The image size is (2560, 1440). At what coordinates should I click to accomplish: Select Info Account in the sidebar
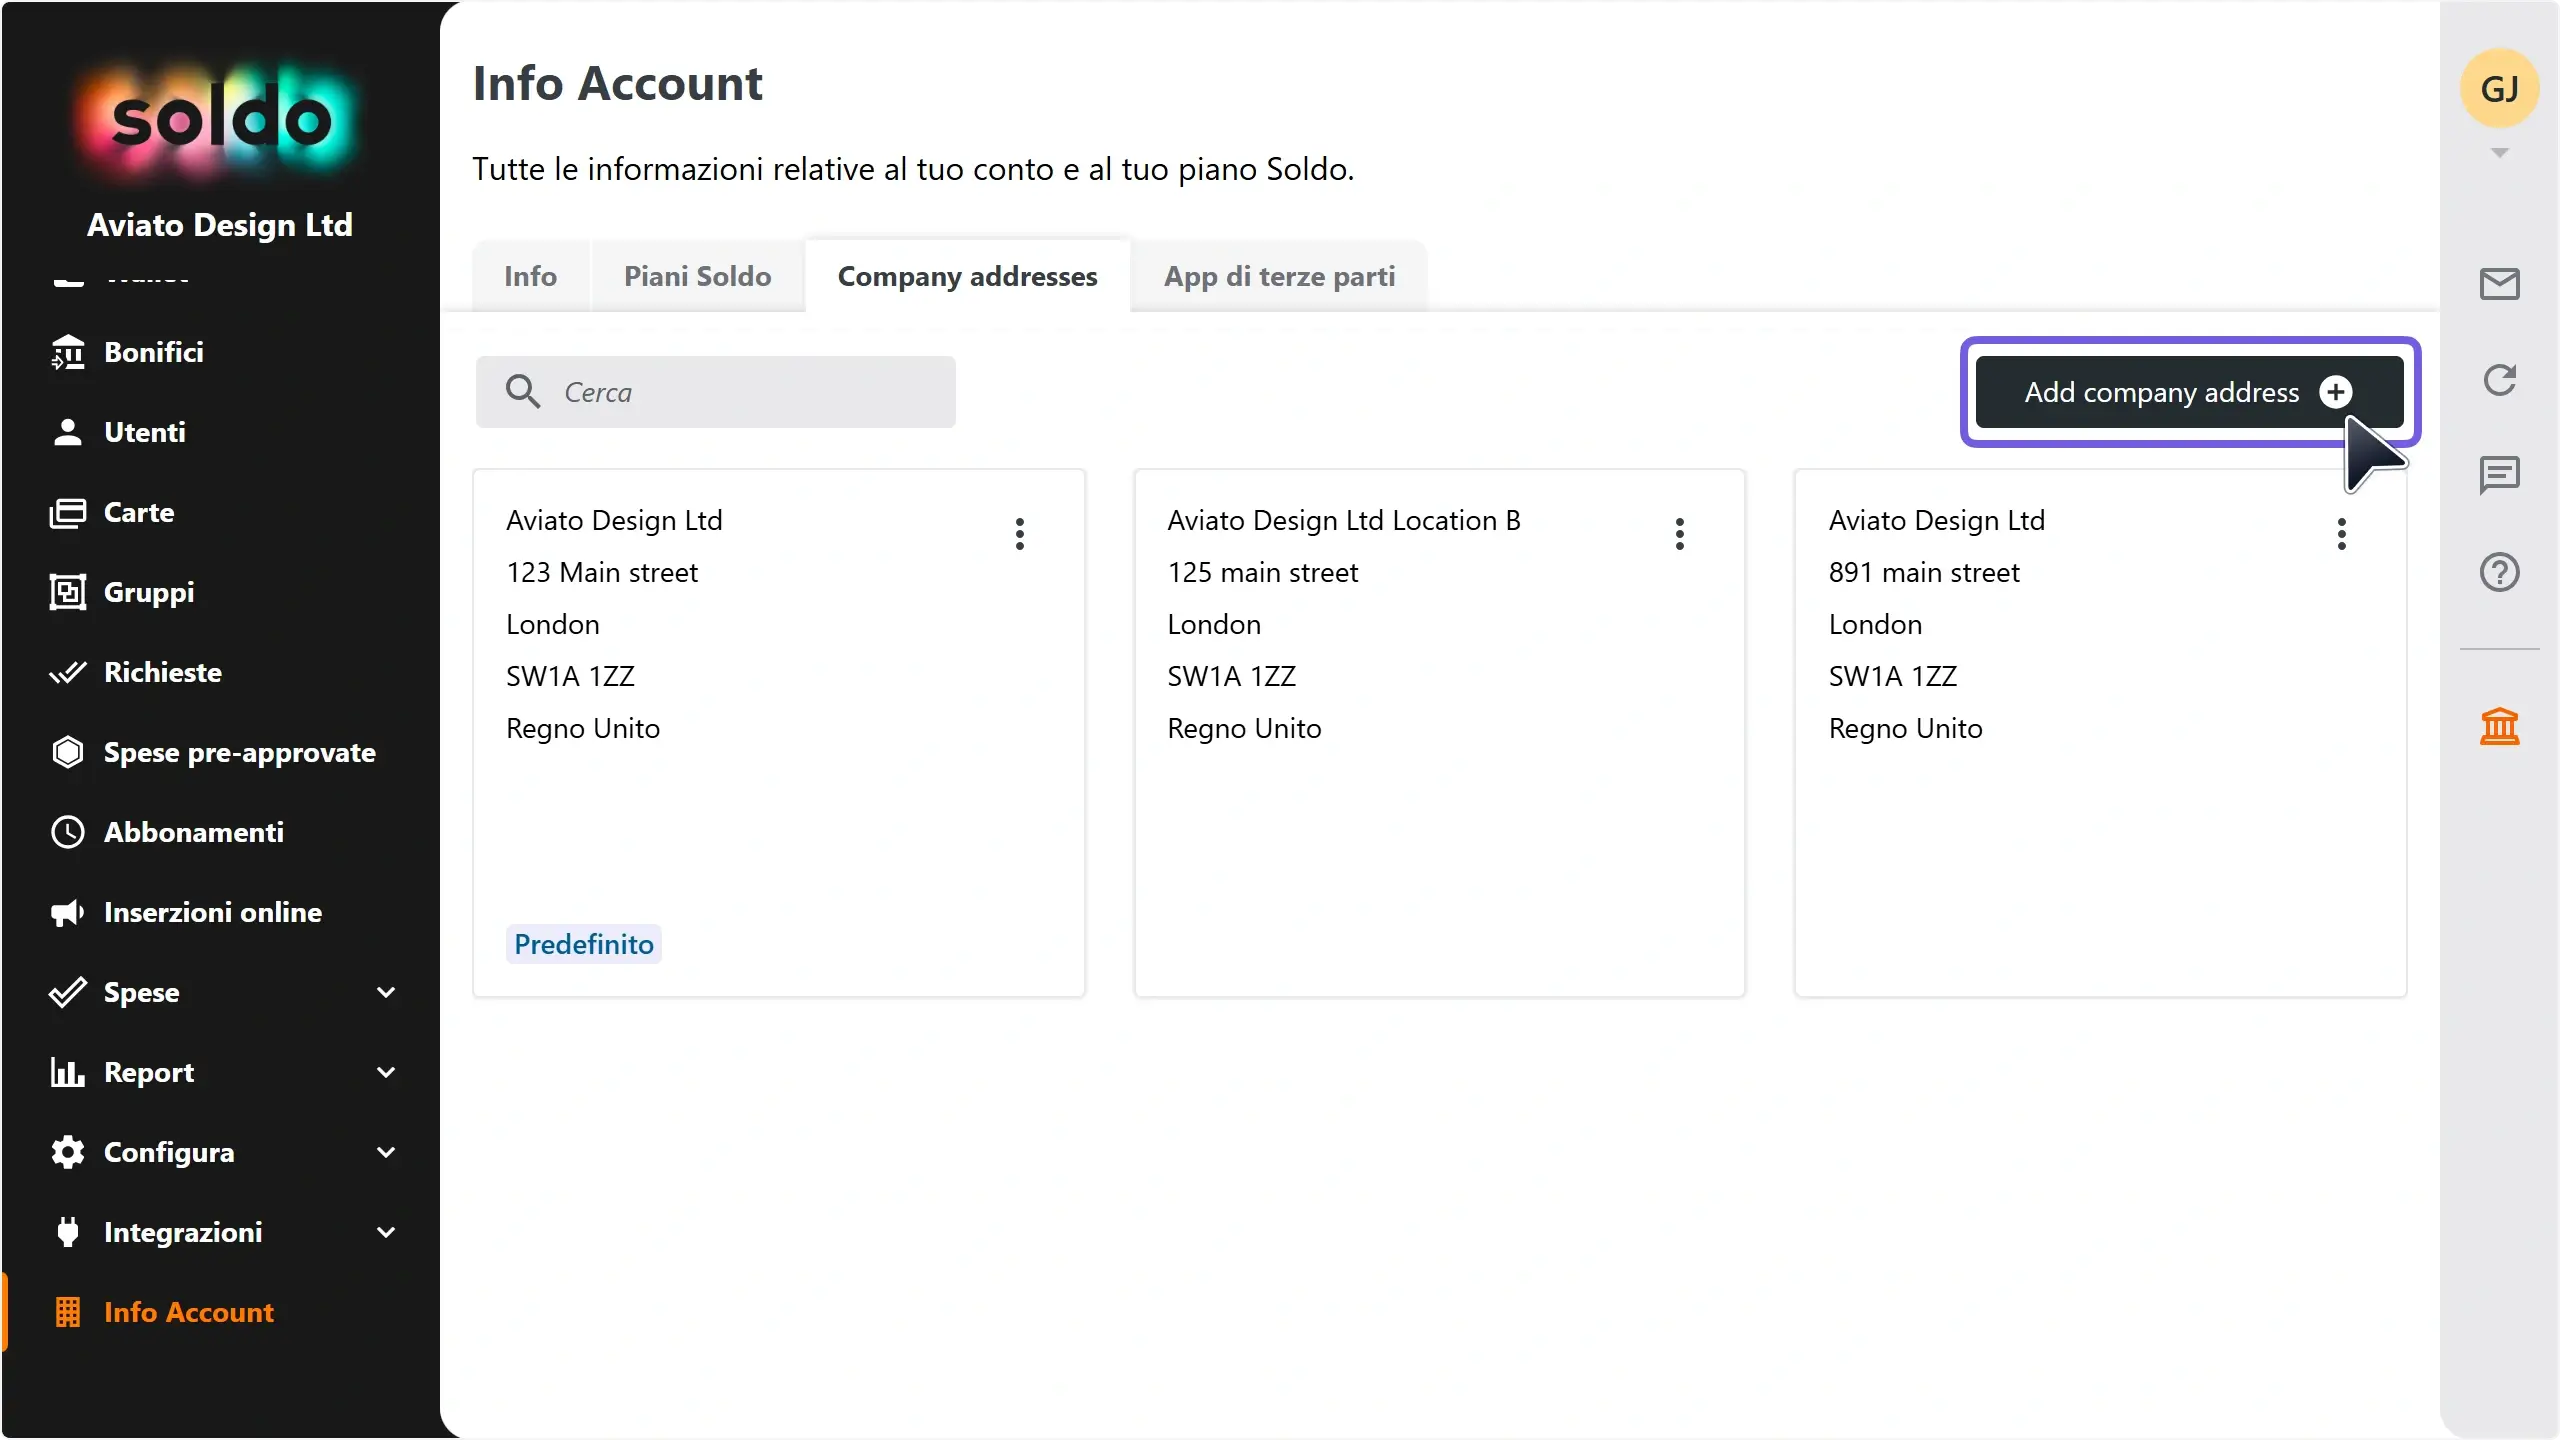(x=220, y=1312)
